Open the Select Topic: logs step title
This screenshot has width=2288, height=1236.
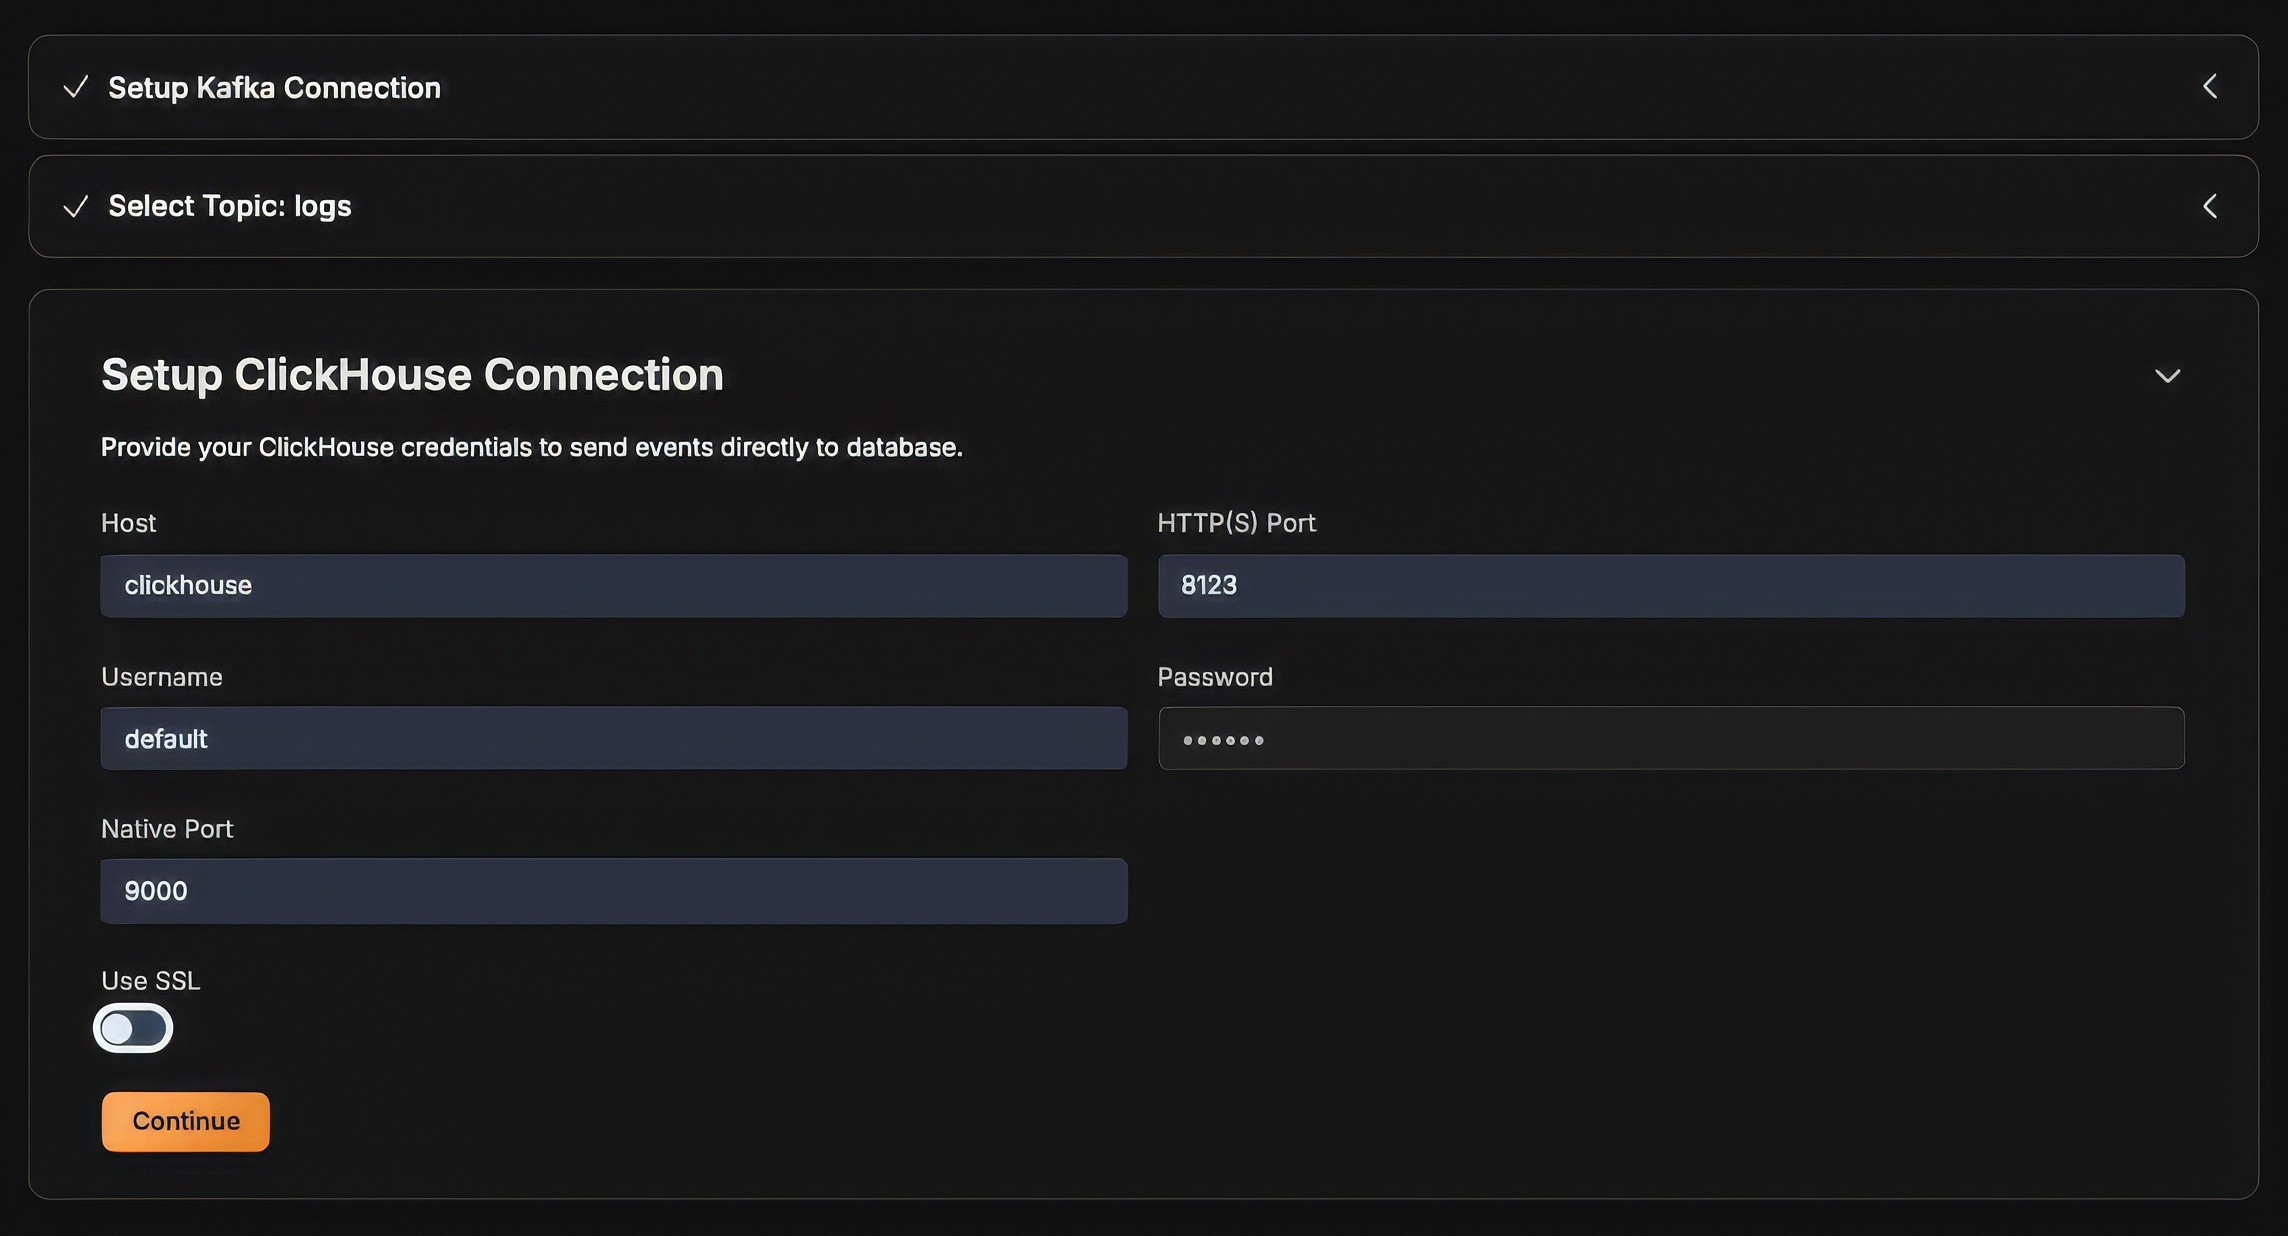coord(230,206)
